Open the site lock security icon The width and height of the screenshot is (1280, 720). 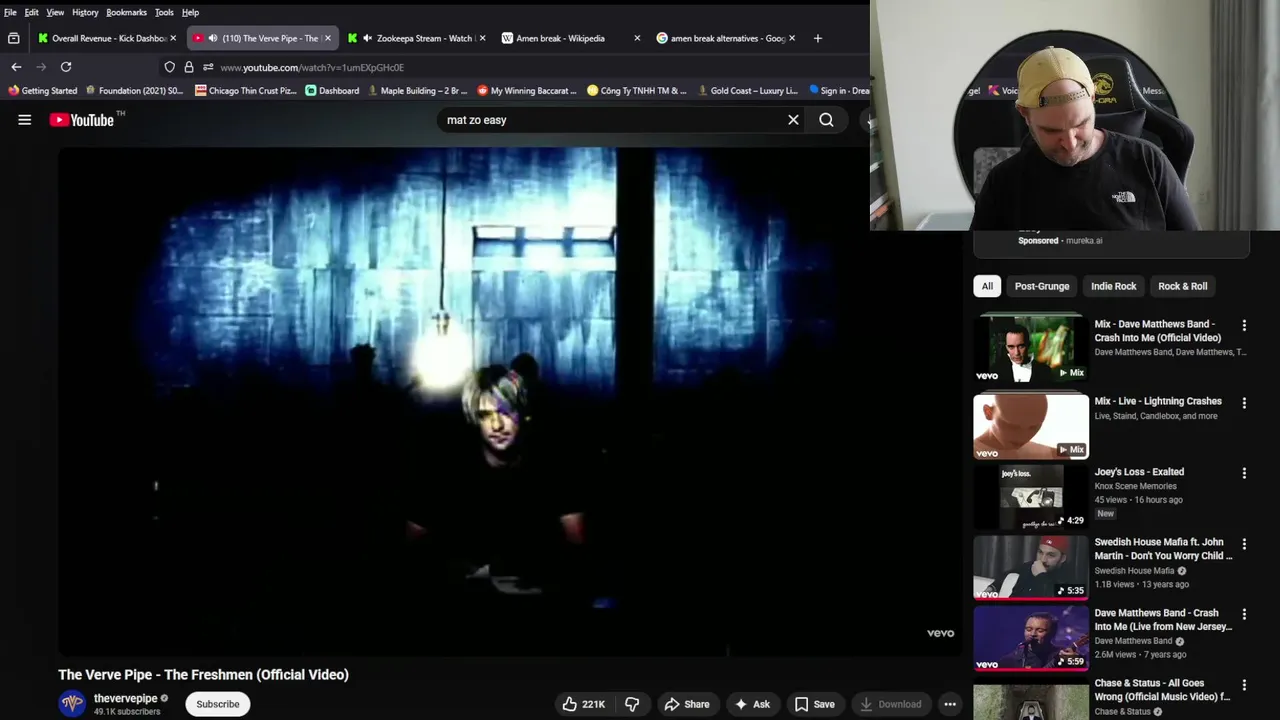click(x=188, y=67)
